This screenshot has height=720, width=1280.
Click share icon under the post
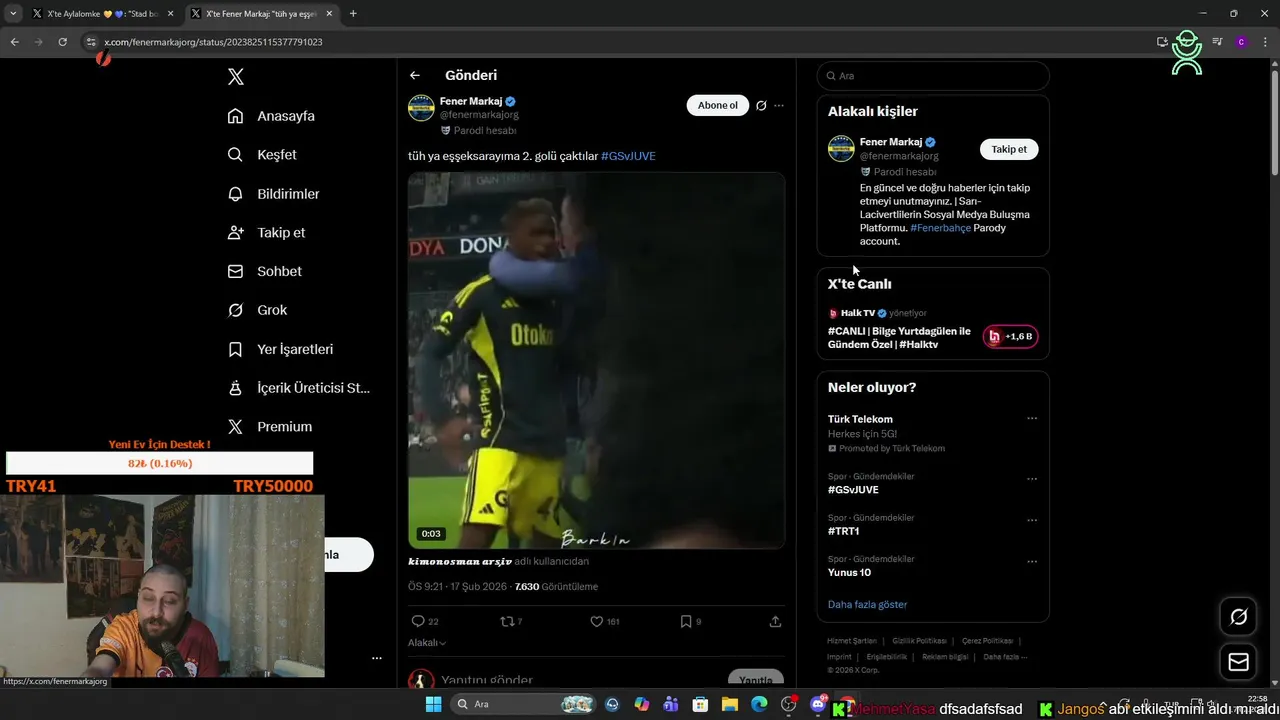tap(775, 621)
